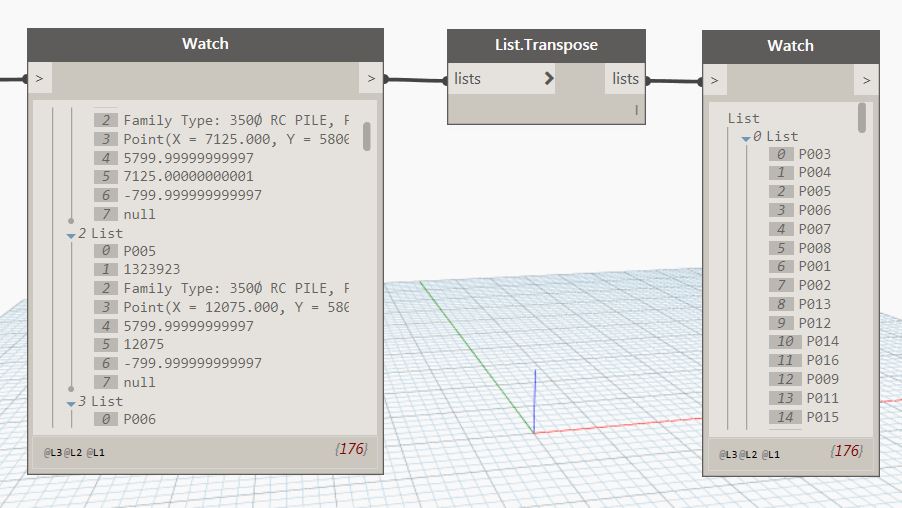Open lacing chevron on List.Transpose input
The height and width of the screenshot is (508, 902).
tap(549, 79)
